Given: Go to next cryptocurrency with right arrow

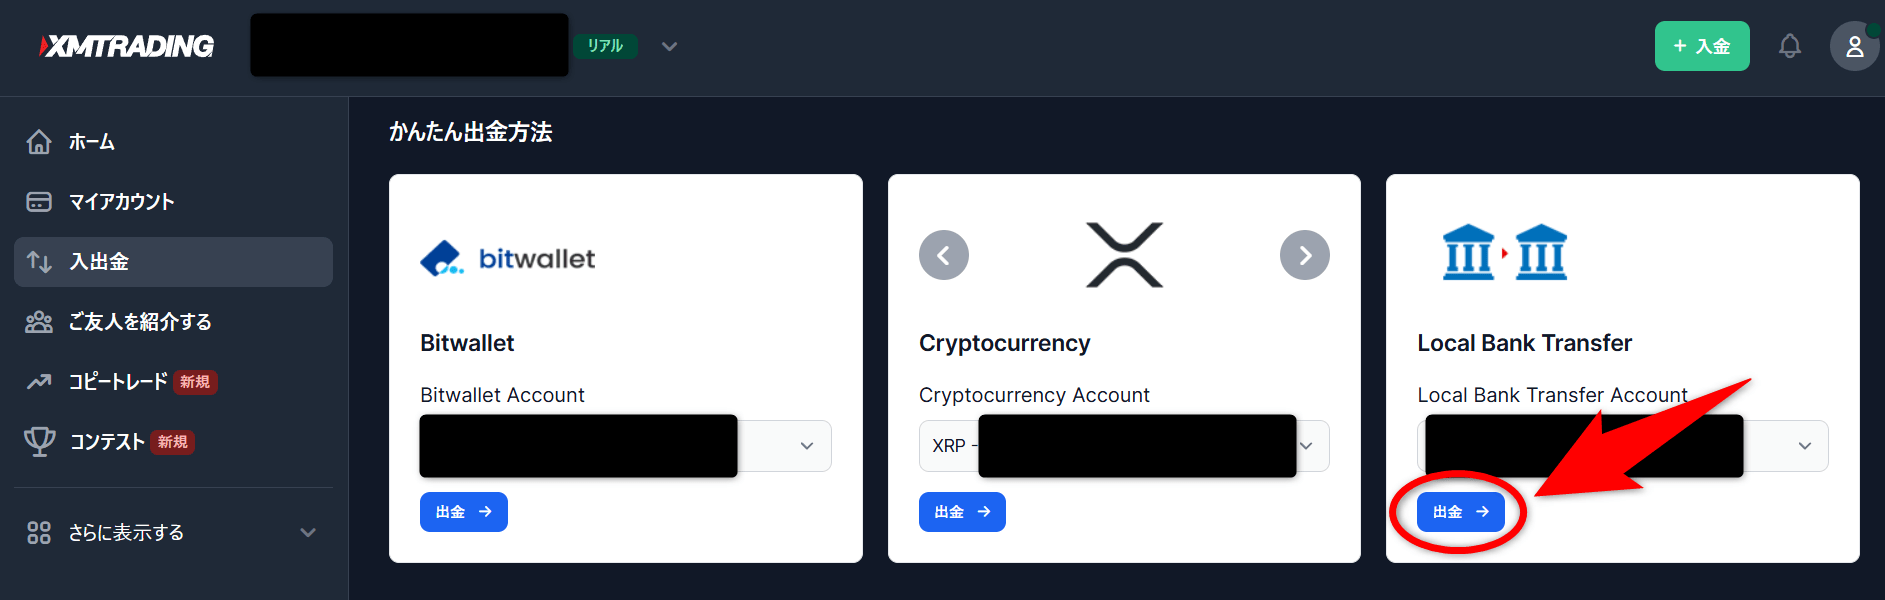Looking at the screenshot, I should pos(1305,255).
